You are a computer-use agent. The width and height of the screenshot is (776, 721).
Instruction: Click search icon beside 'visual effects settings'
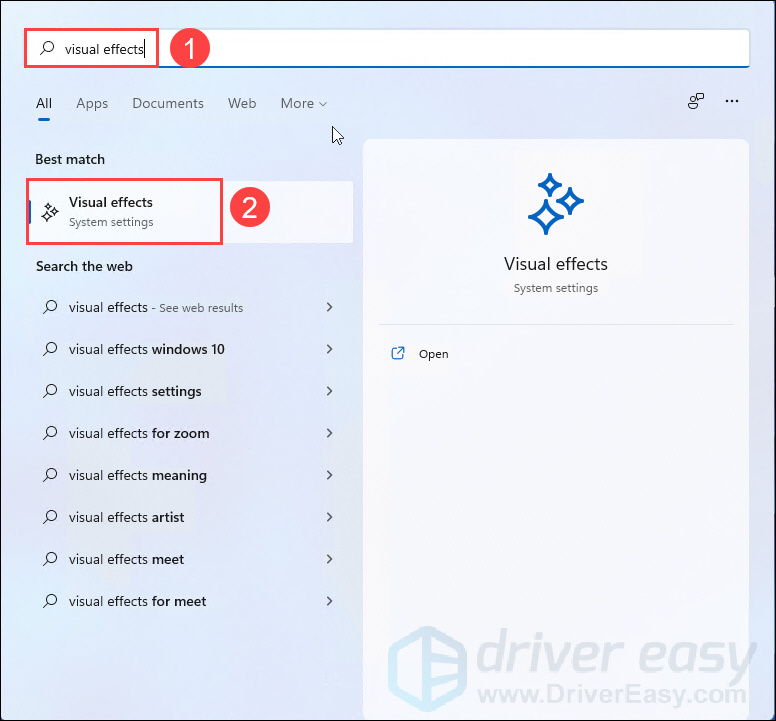[50, 391]
